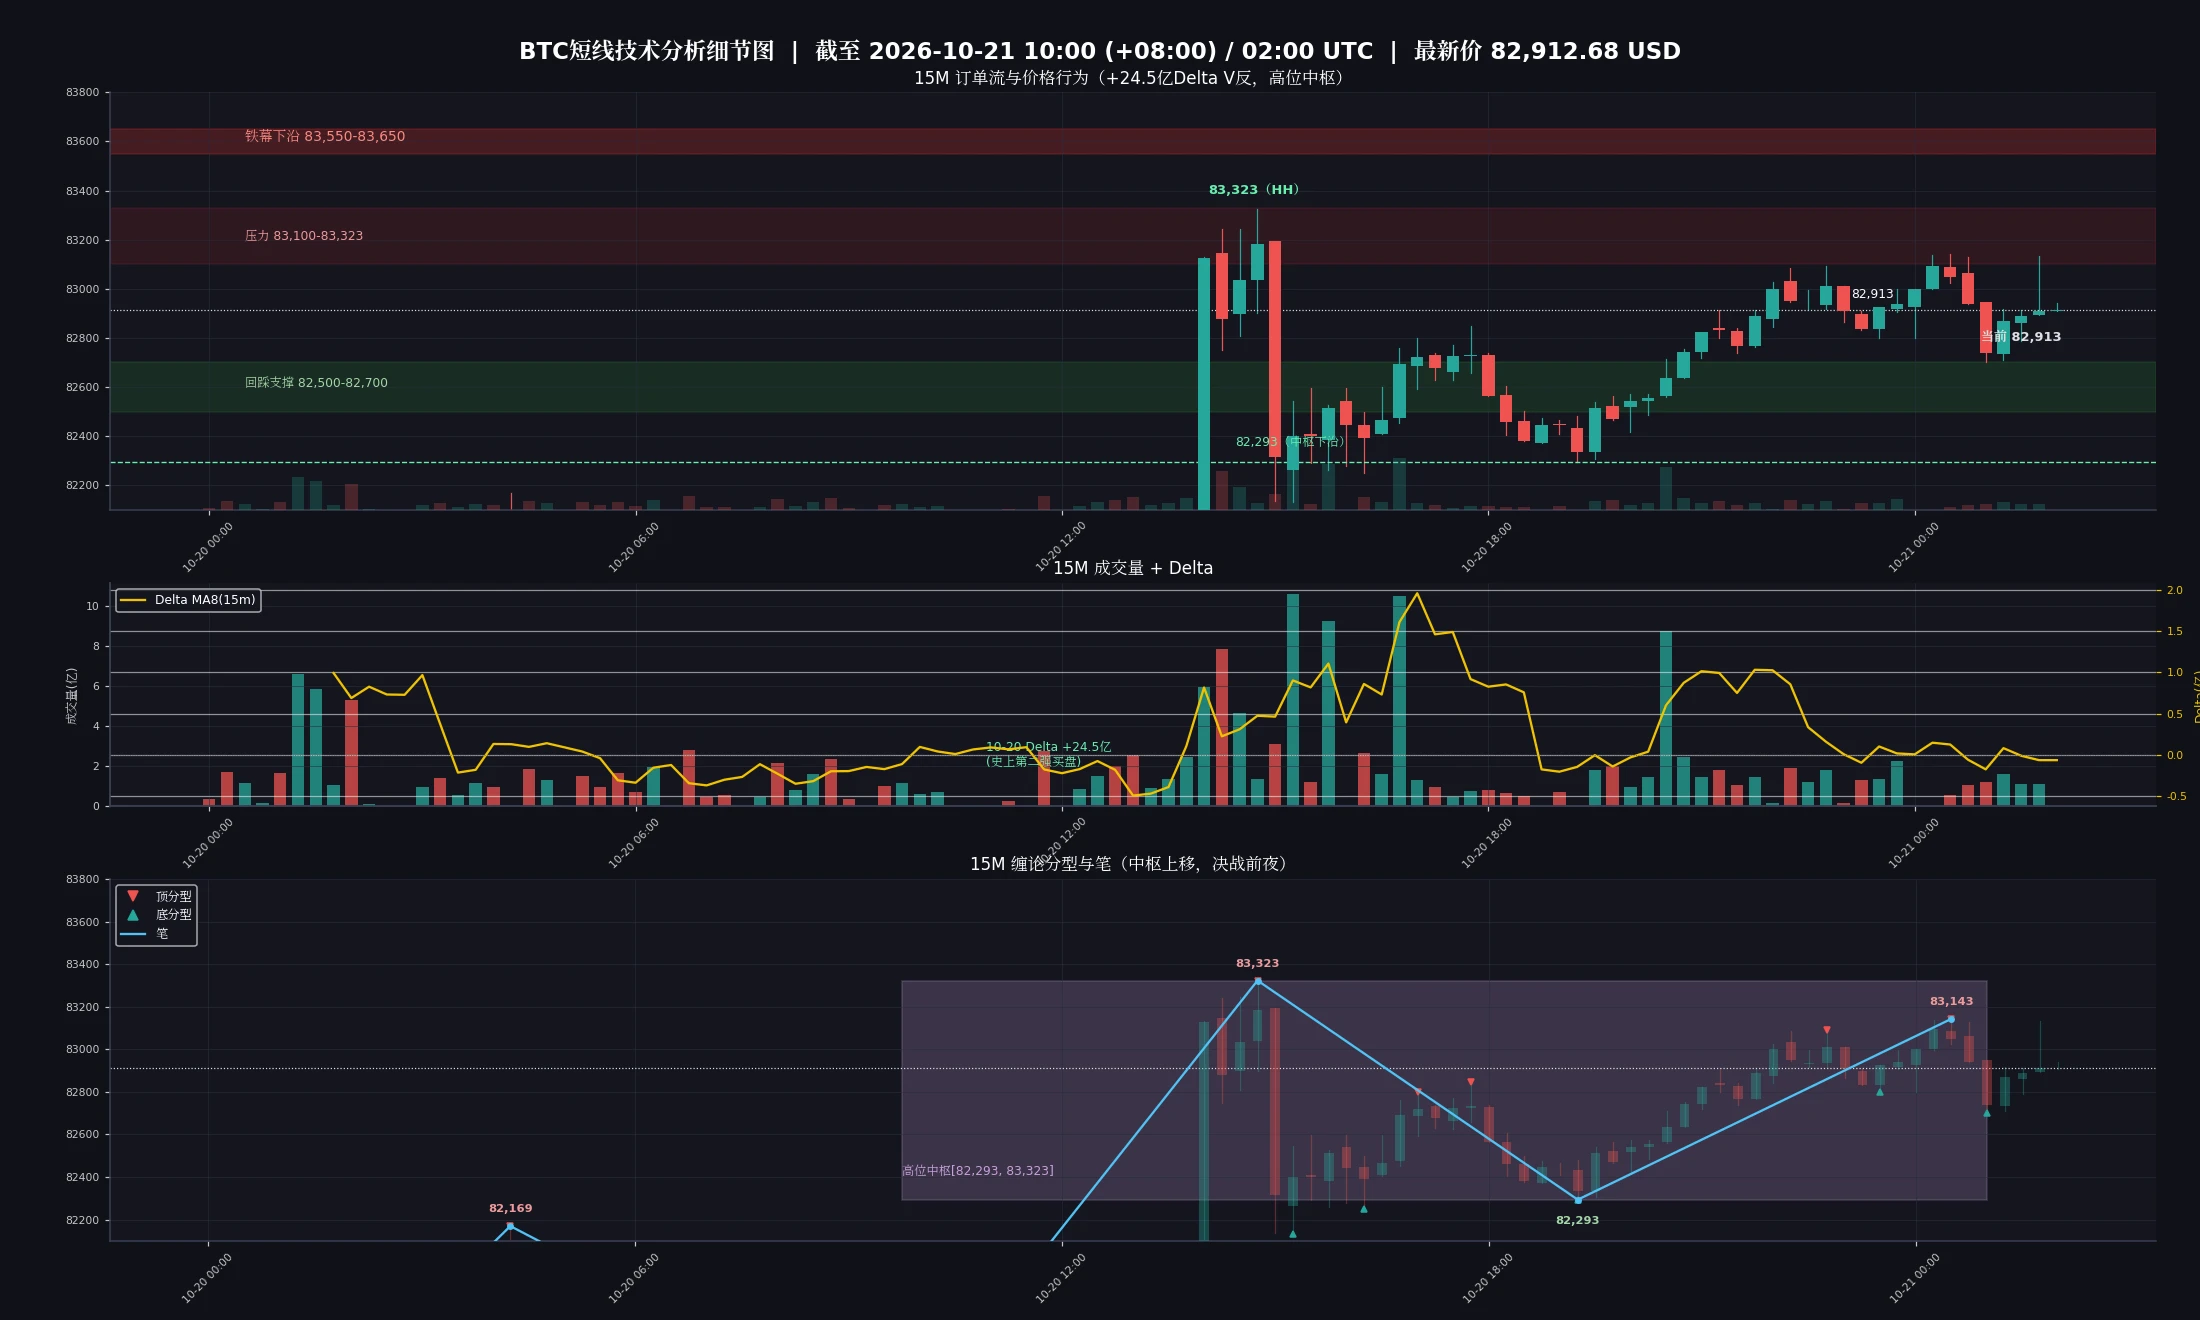Click the 83800 tick on the price panel axis
Image resolution: width=2200 pixels, height=1320 pixels.
(x=83, y=93)
